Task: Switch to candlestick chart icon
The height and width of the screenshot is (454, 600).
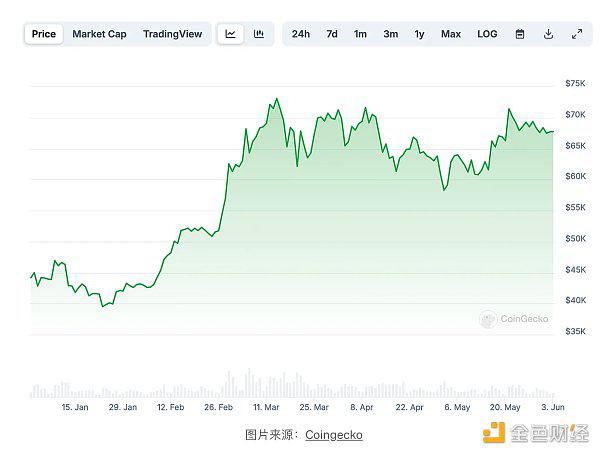Action: coord(259,34)
